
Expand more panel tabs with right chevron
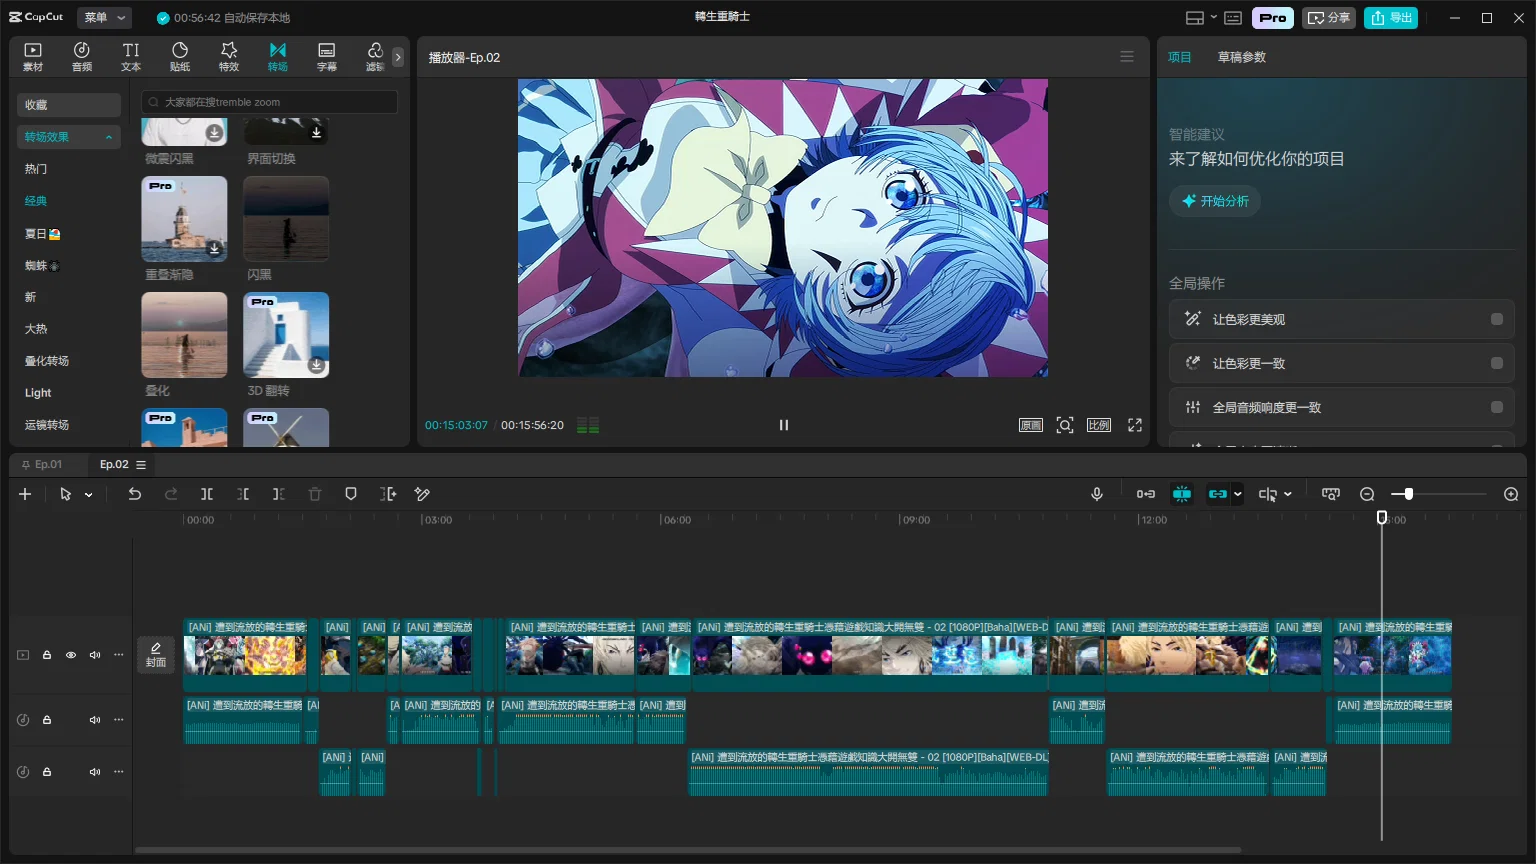click(398, 57)
